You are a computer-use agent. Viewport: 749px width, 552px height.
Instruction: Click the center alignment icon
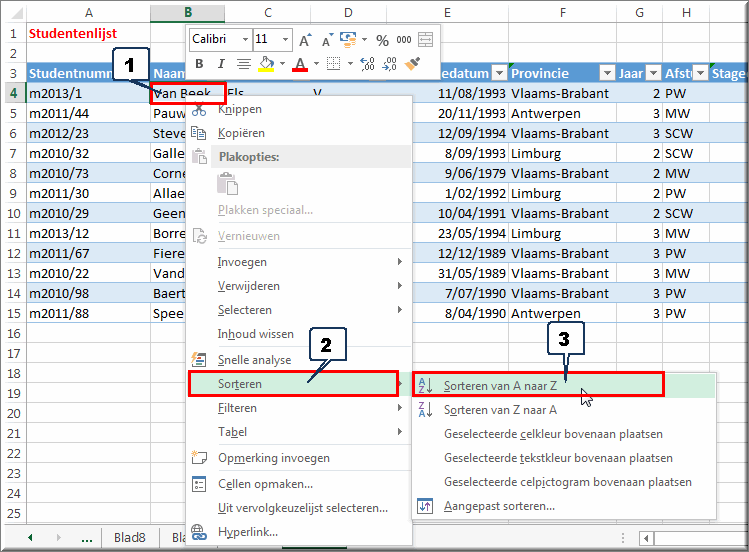[x=244, y=64]
